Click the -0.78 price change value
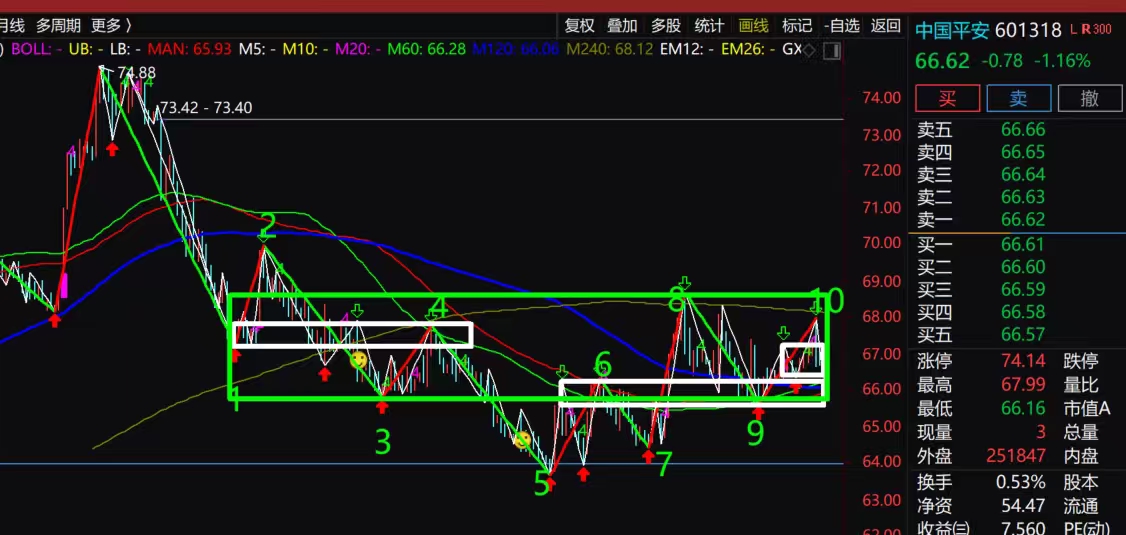The image size is (1126, 535). 1003,61
